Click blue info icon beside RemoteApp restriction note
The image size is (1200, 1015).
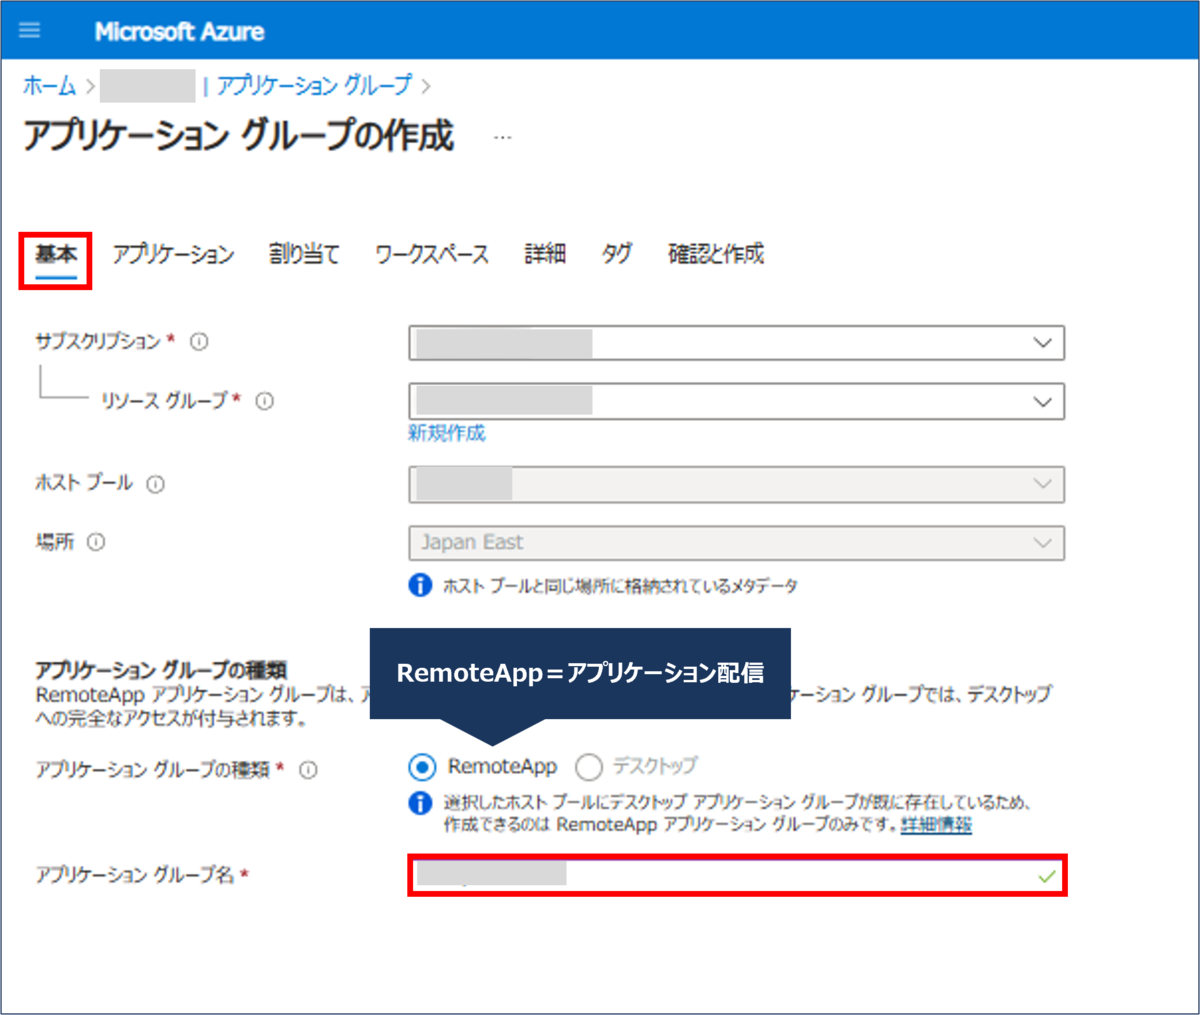pyautogui.click(x=421, y=803)
